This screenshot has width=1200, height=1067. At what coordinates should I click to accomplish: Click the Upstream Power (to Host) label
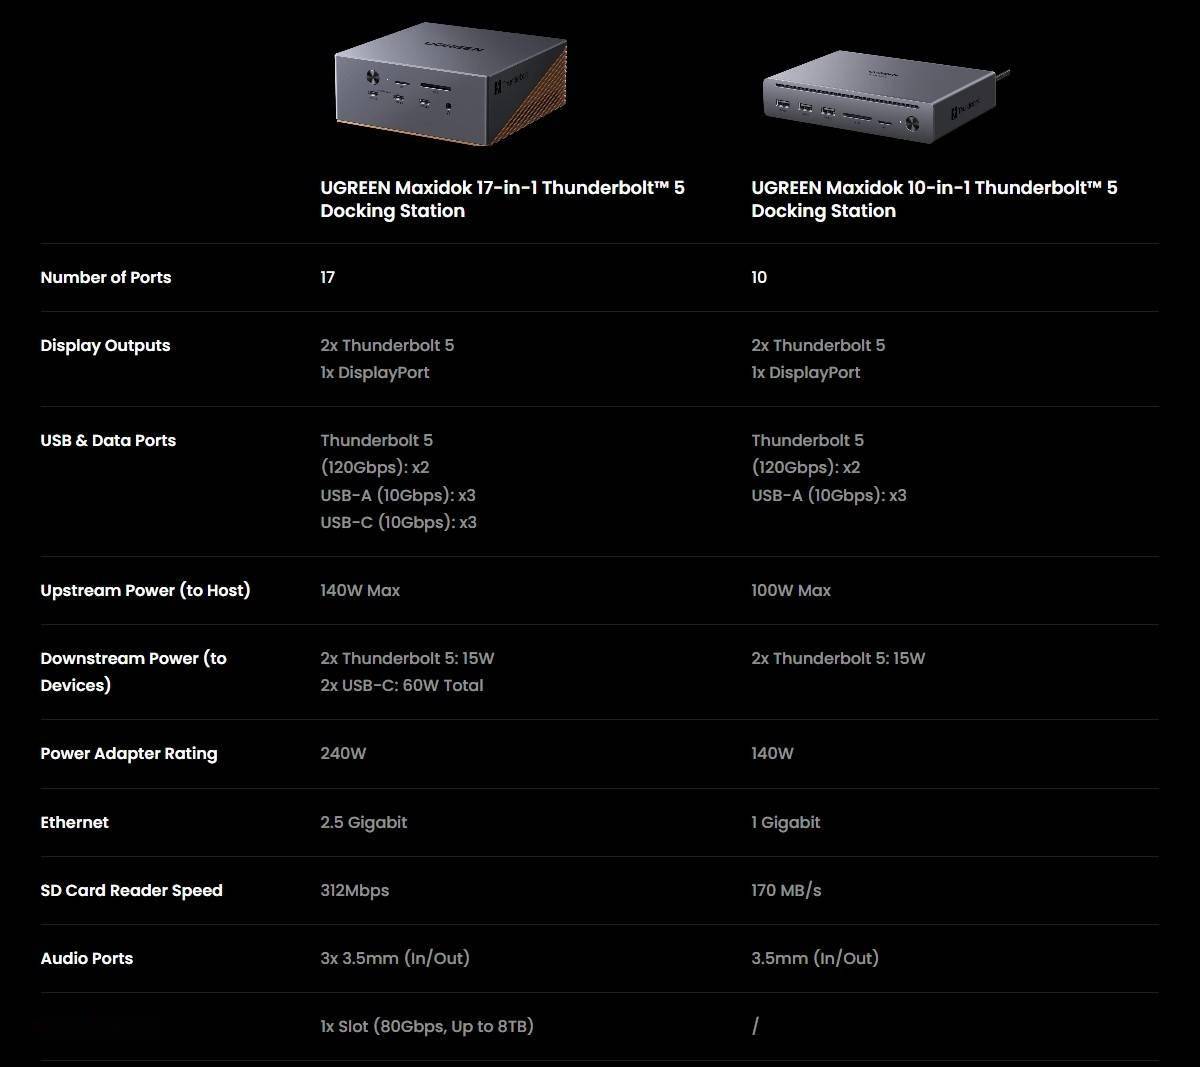(145, 591)
